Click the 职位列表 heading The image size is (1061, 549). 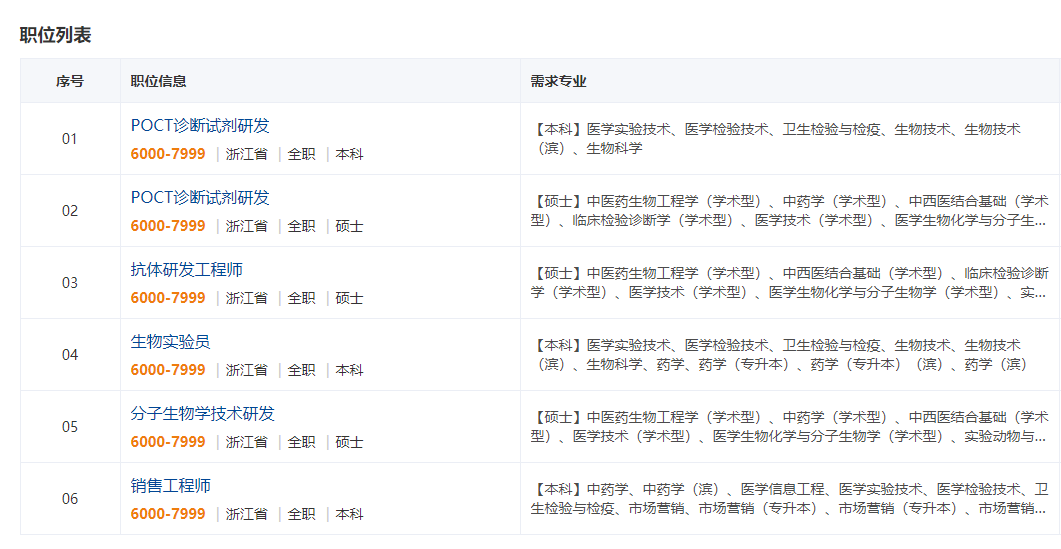pyautogui.click(x=55, y=35)
